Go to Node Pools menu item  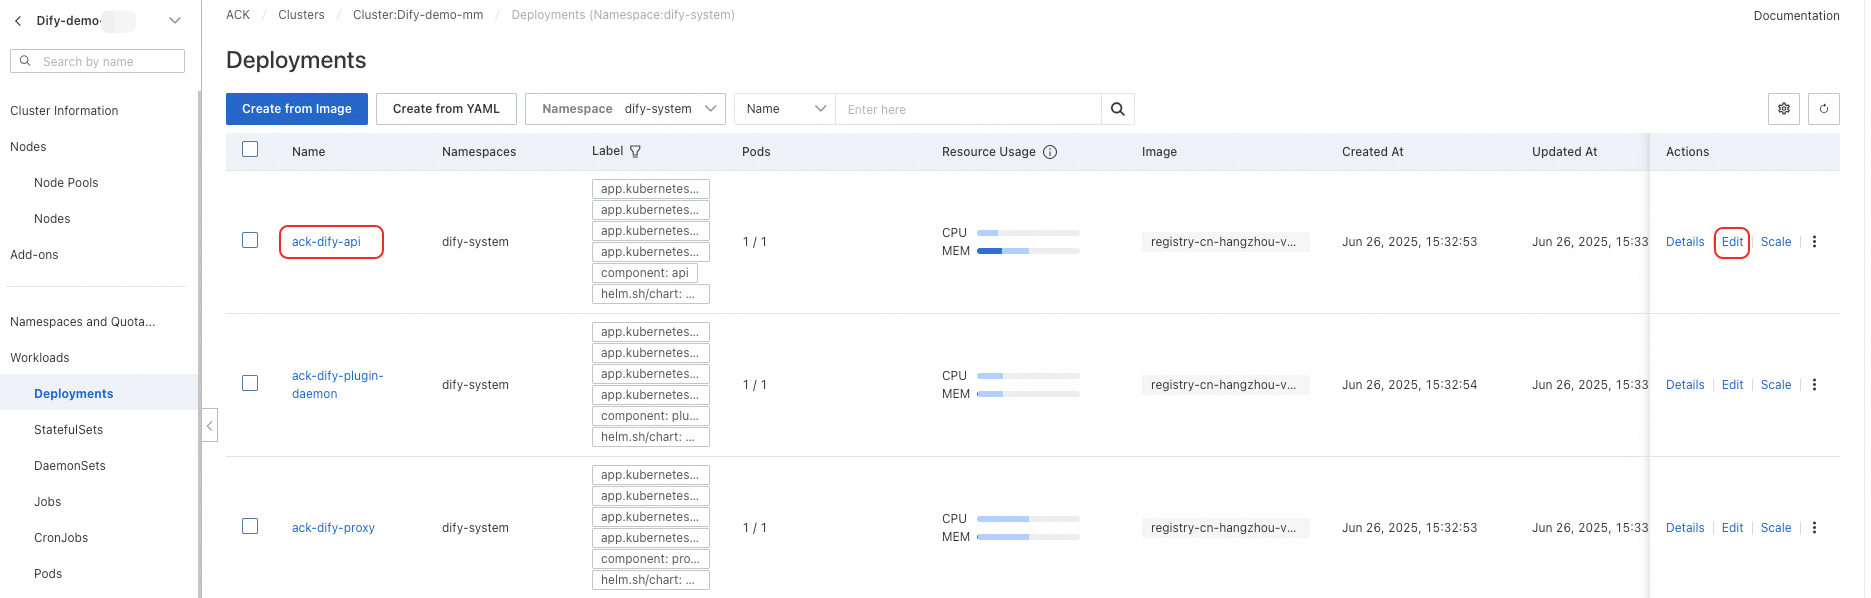[x=66, y=183]
